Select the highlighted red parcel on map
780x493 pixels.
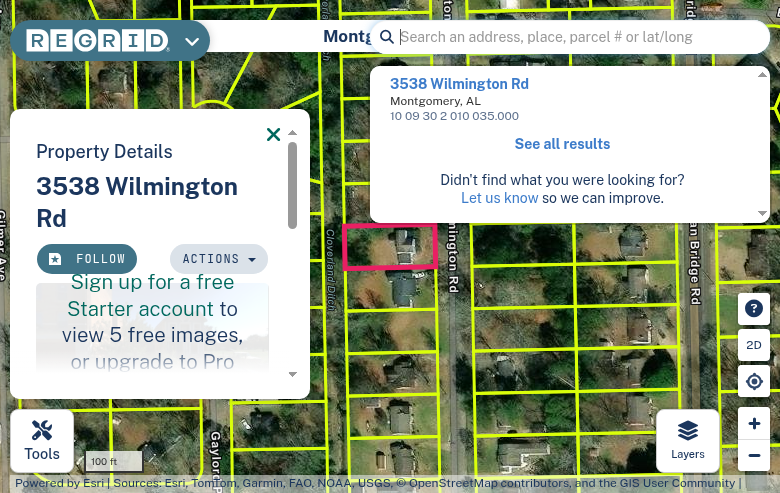click(x=390, y=247)
